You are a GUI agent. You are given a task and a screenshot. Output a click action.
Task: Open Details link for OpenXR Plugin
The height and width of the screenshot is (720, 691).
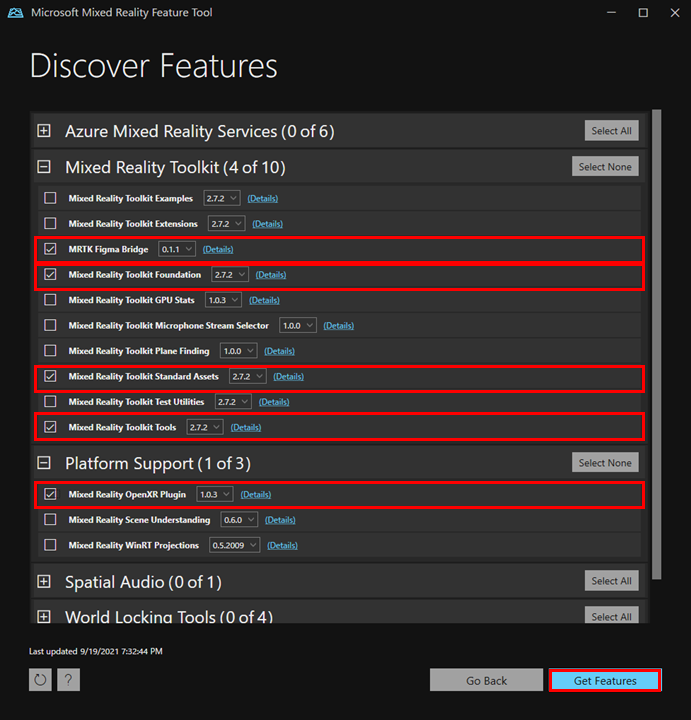coord(256,495)
